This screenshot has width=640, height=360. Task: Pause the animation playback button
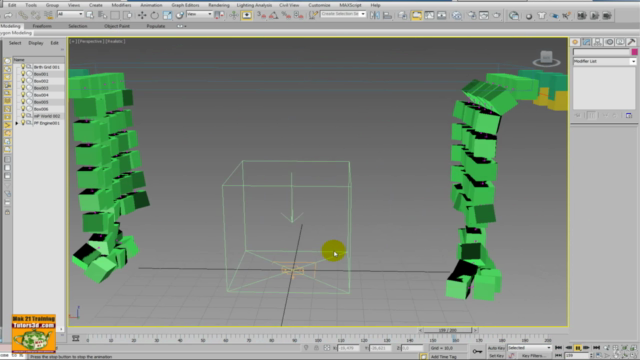(578, 348)
